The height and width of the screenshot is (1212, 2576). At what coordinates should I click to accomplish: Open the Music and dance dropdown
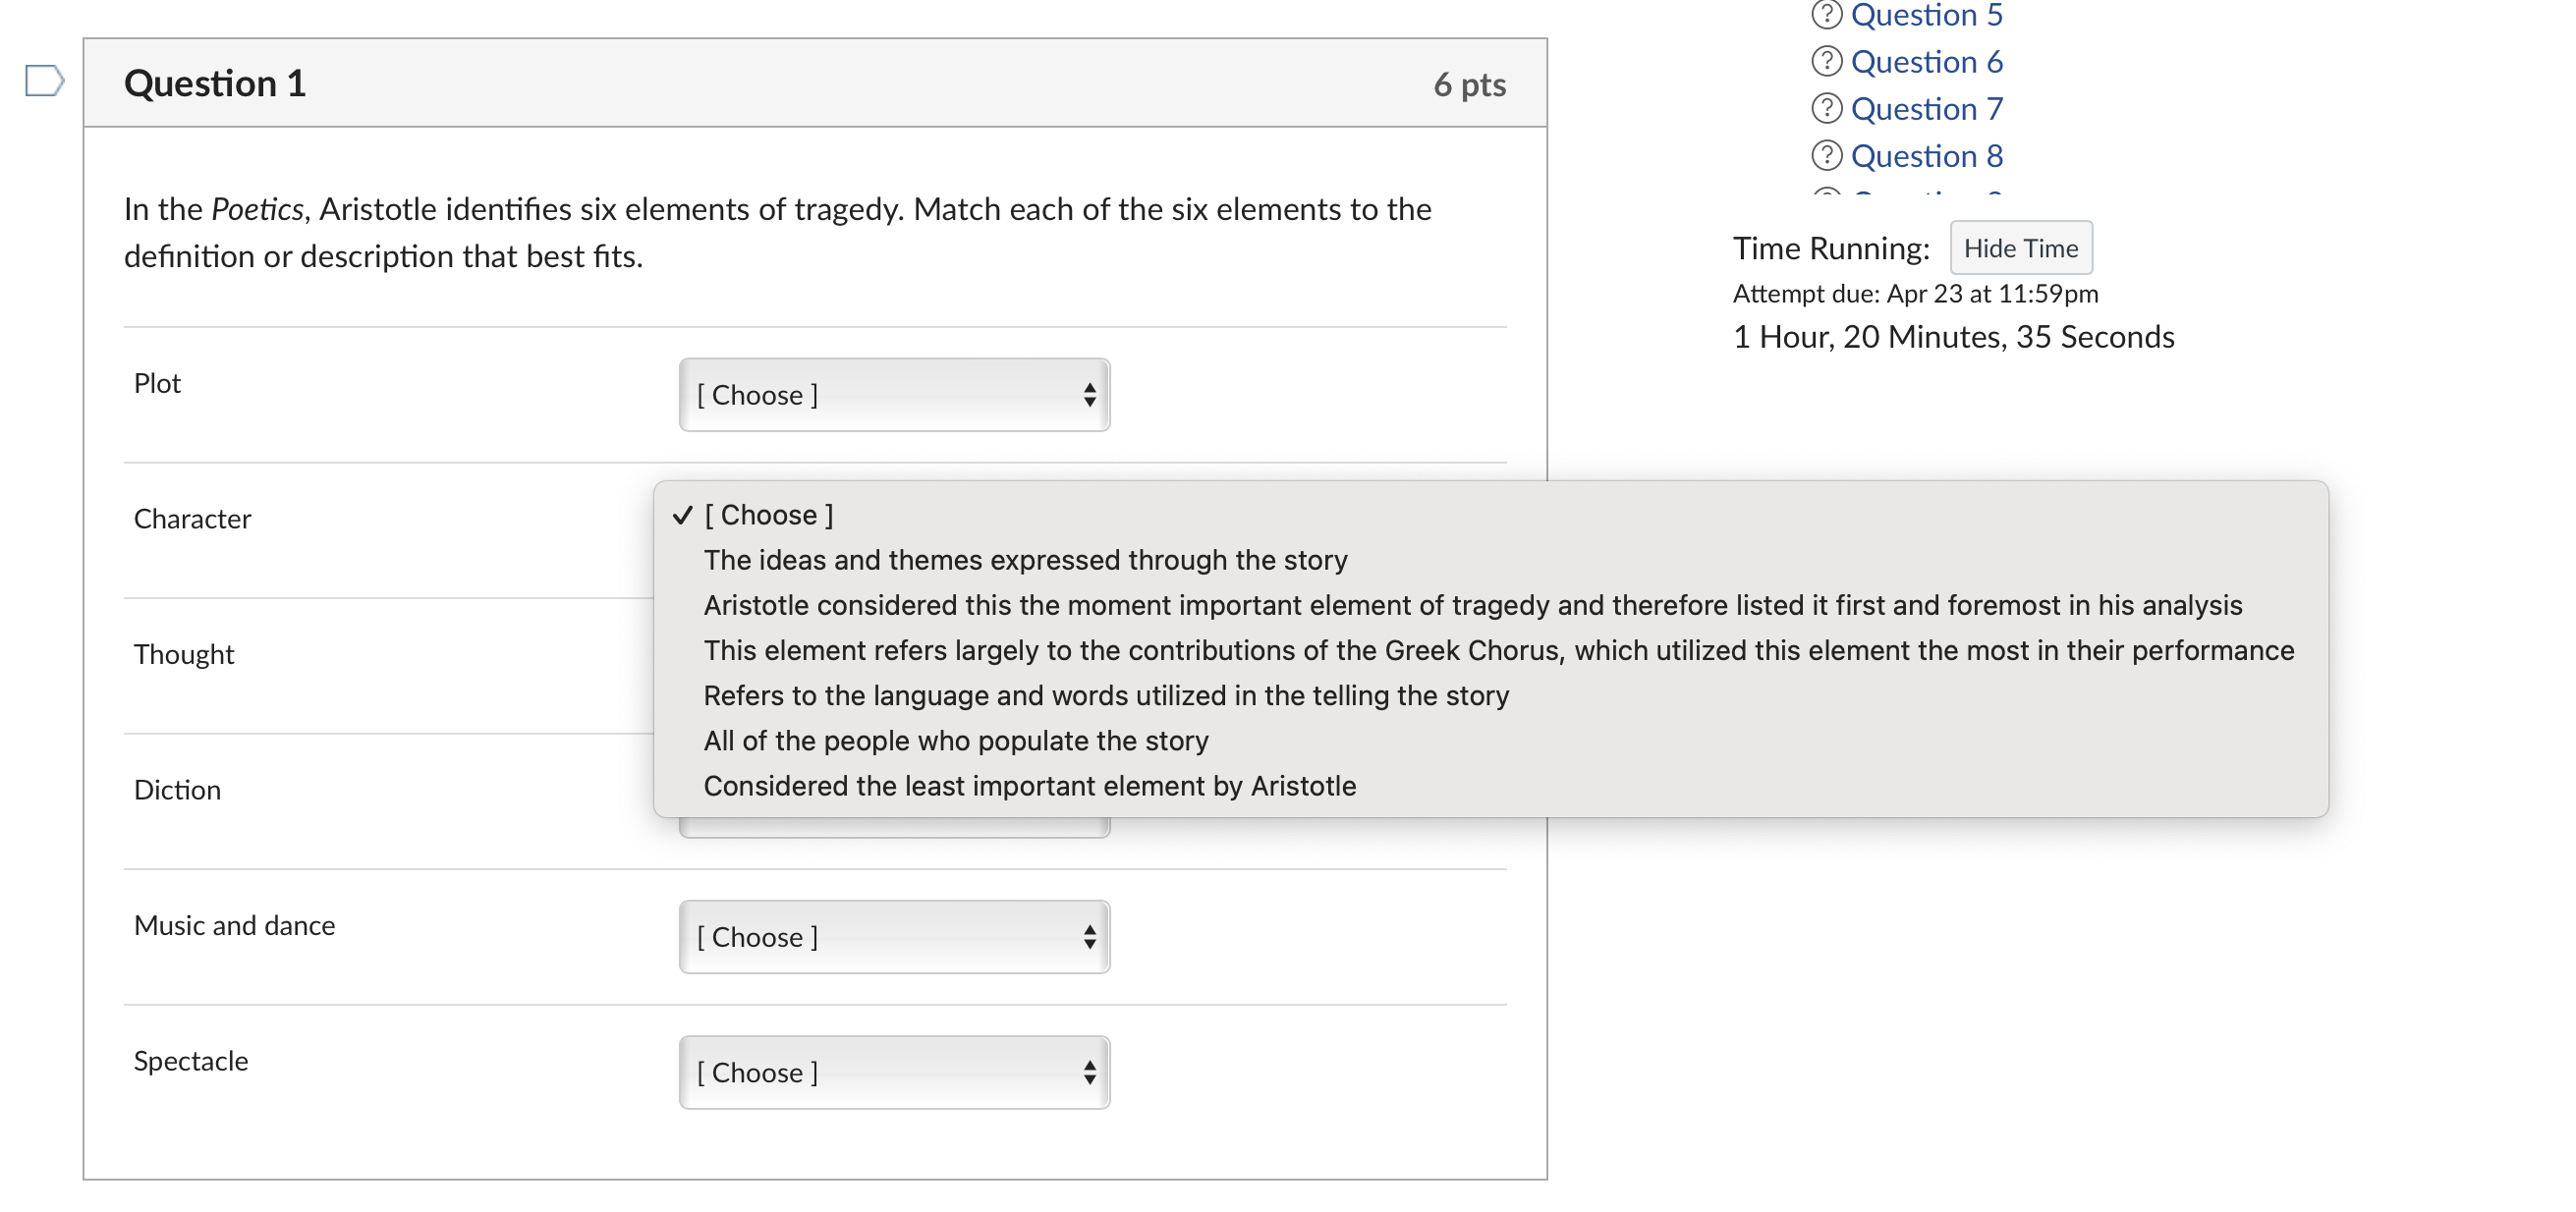[x=893, y=937]
